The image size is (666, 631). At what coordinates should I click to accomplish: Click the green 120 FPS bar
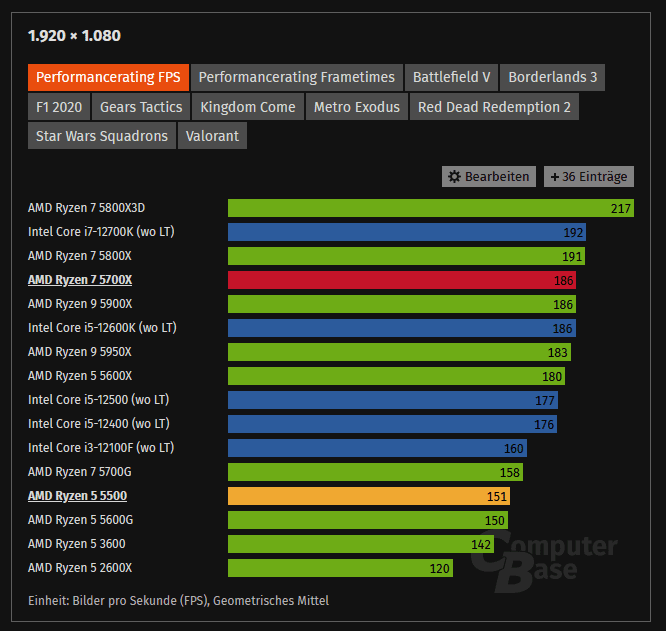pos(340,568)
